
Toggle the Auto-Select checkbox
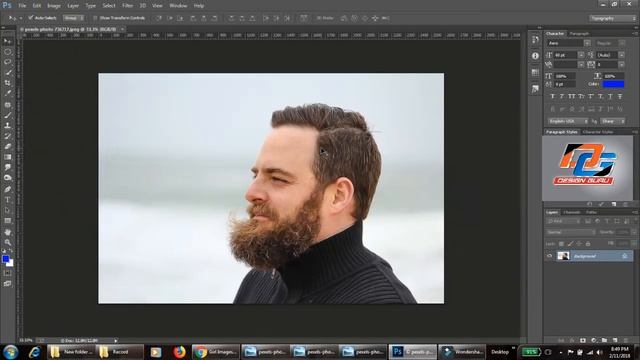(31, 18)
